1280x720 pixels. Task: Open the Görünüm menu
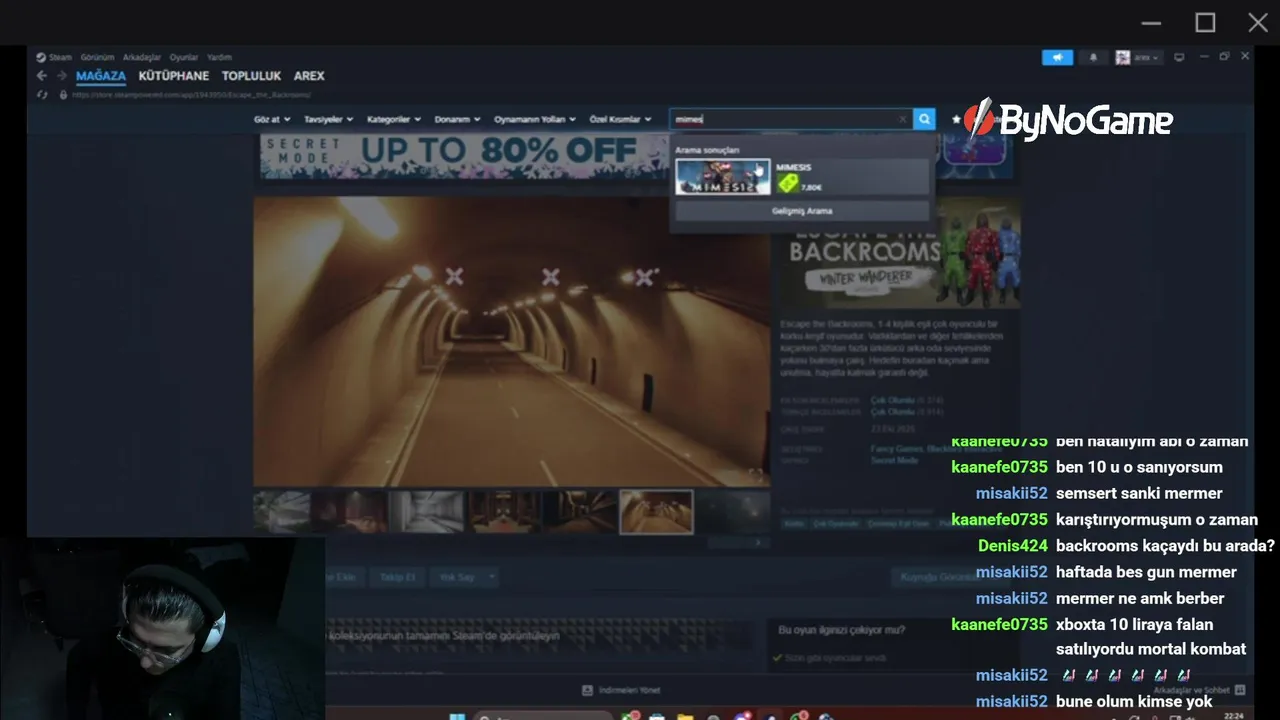click(x=98, y=57)
